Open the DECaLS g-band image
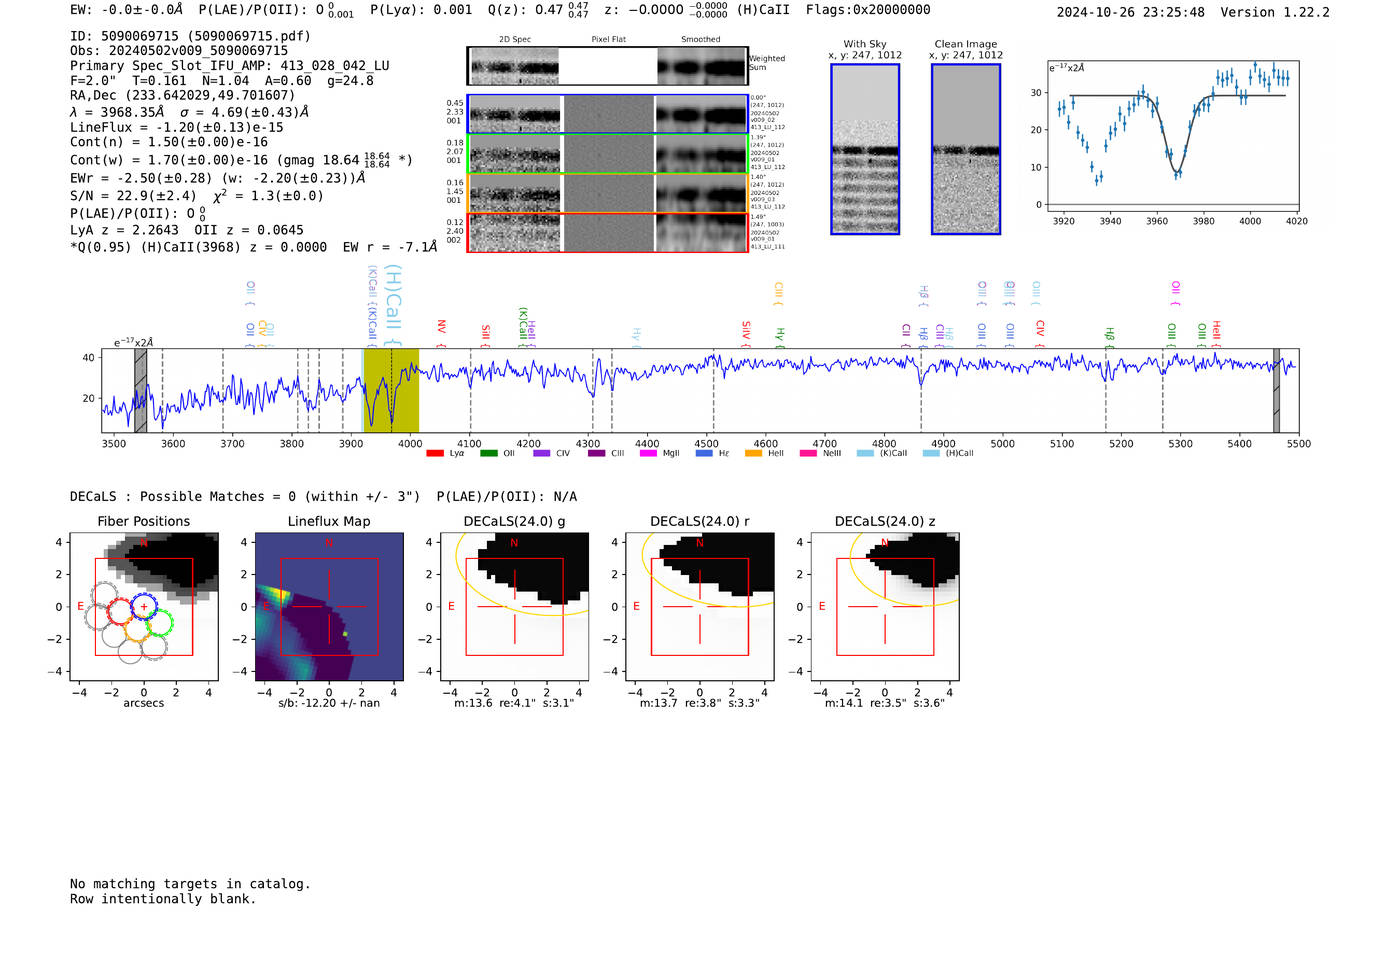1400x953 pixels. (x=514, y=607)
